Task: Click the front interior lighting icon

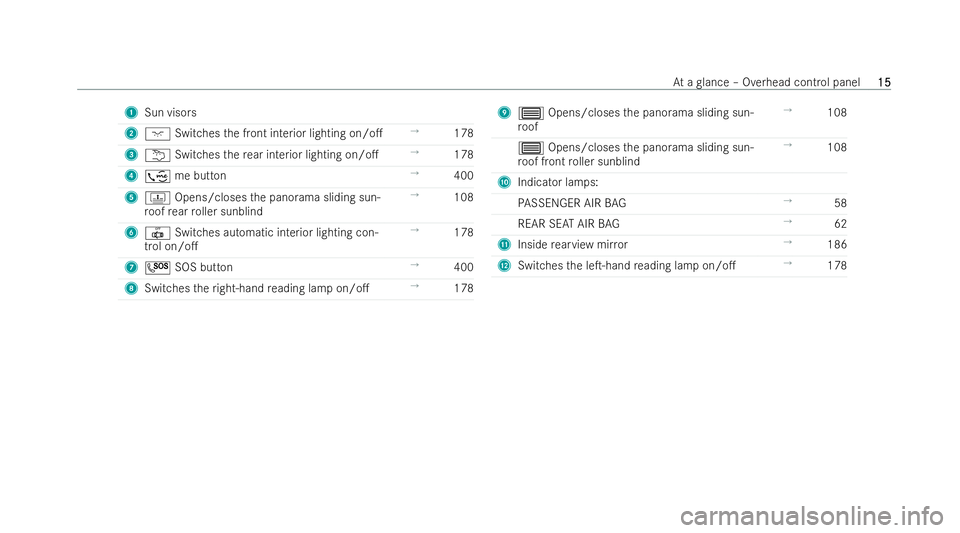Action: 157,134
